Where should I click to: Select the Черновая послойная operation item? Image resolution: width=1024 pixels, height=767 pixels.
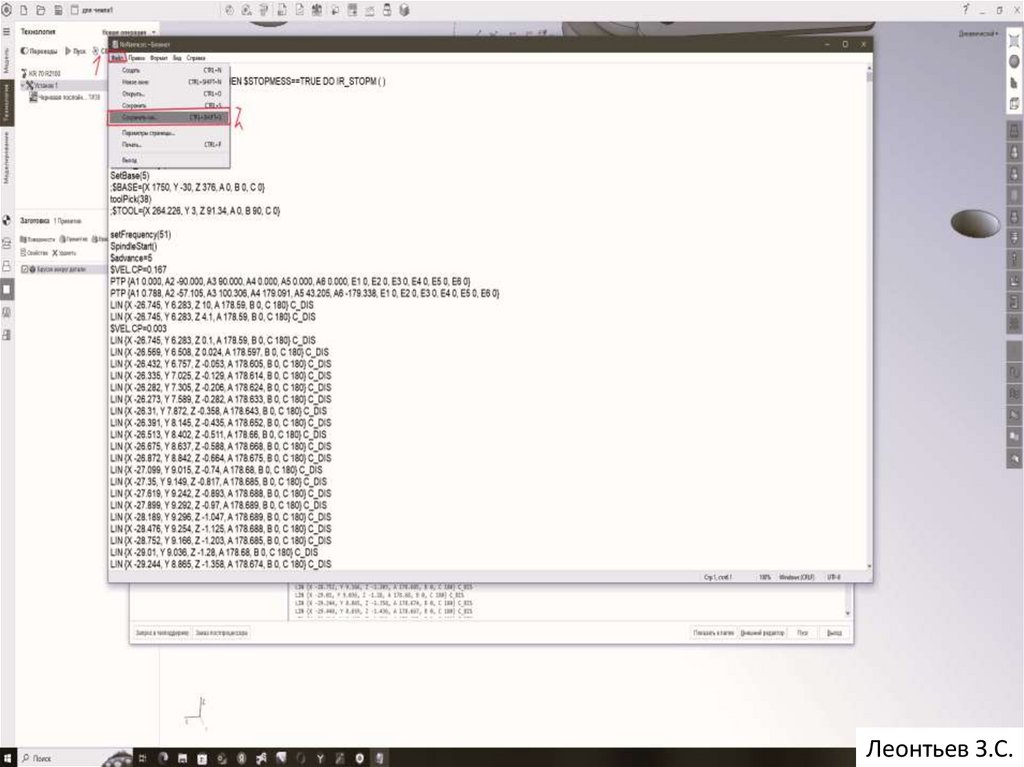[64, 97]
